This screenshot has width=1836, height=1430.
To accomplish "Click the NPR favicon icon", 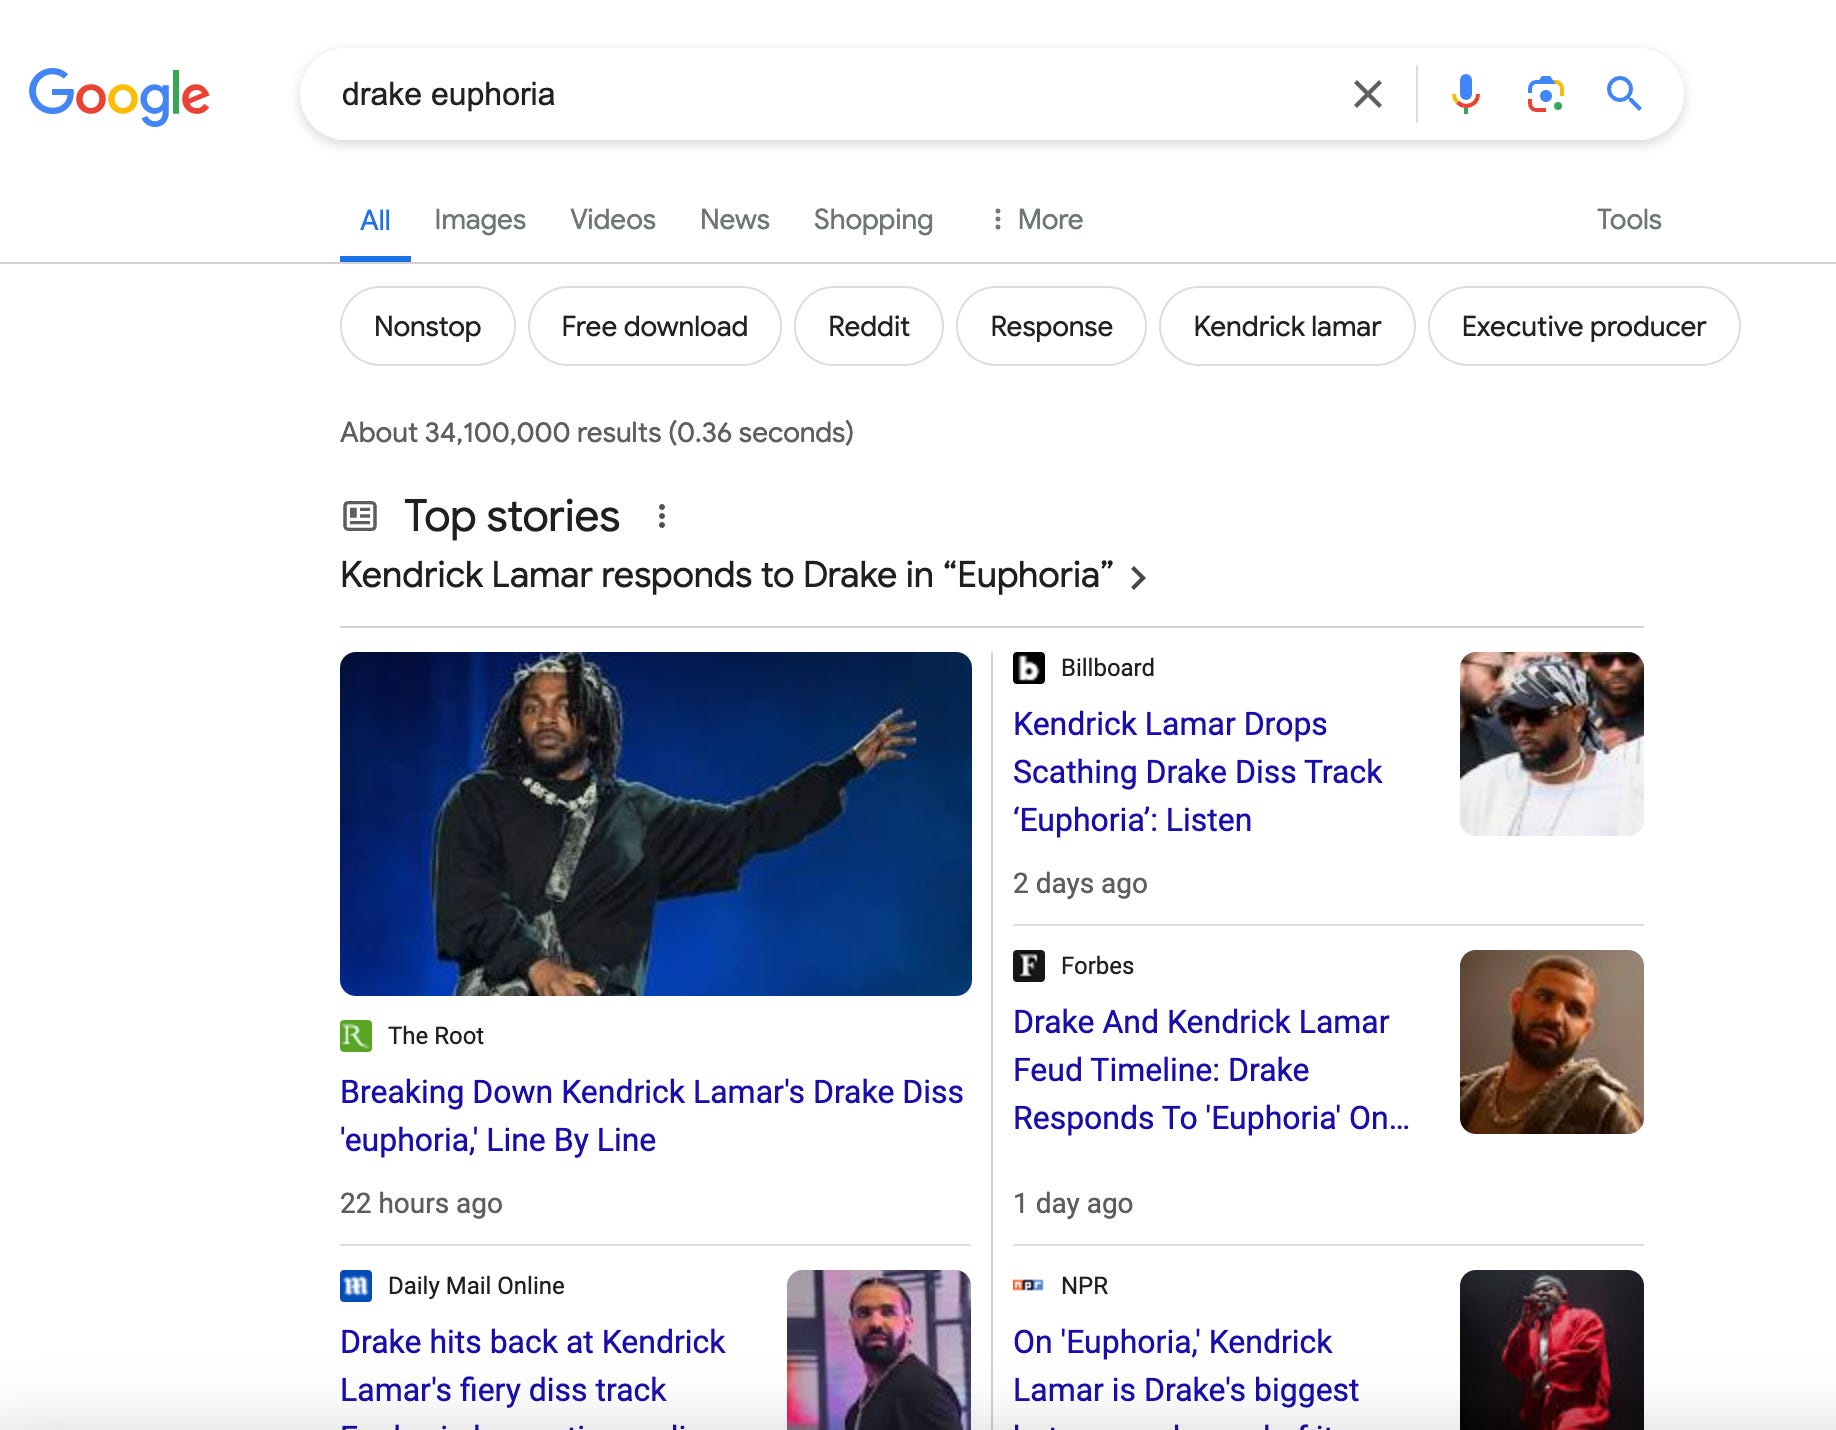I will pyautogui.click(x=1029, y=1286).
